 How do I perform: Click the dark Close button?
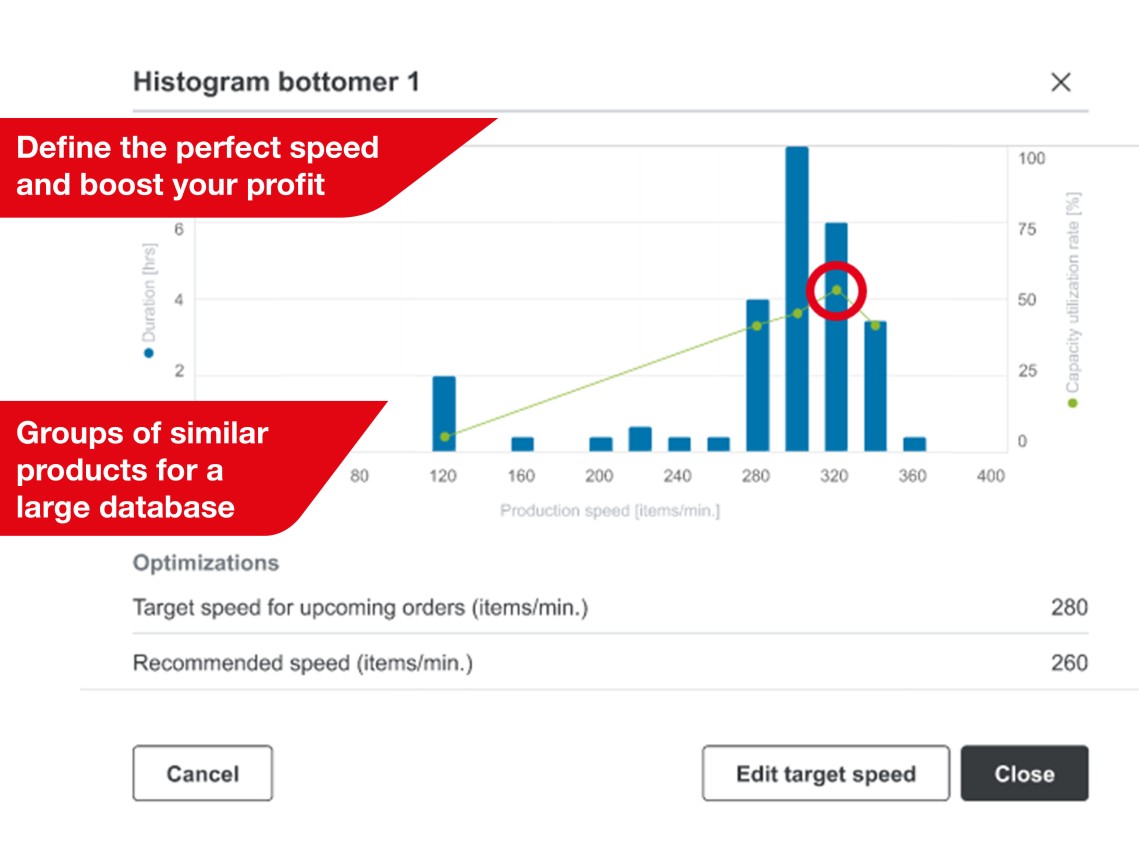(1024, 773)
